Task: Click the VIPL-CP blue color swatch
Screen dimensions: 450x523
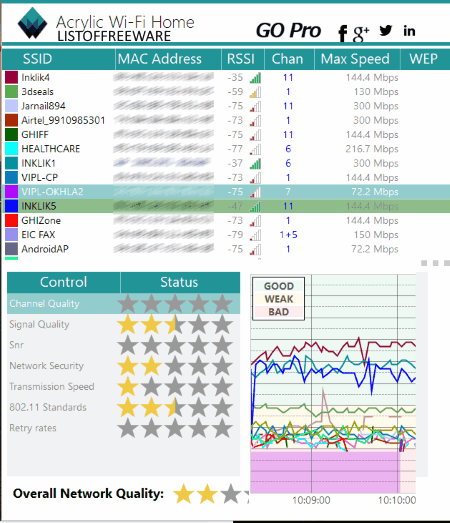Action: (11, 177)
